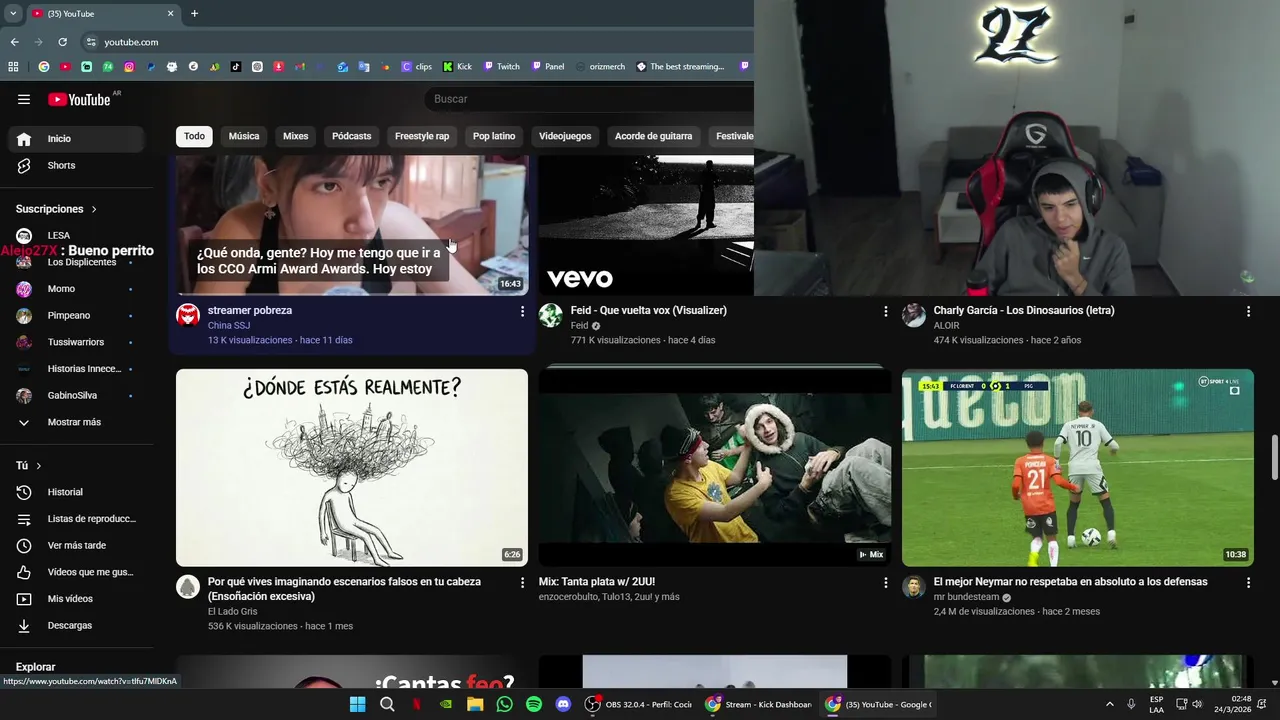Viewport: 1280px width, 720px height.
Task: Open options menu for El mejor Neymar video
Action: pos(1248,582)
